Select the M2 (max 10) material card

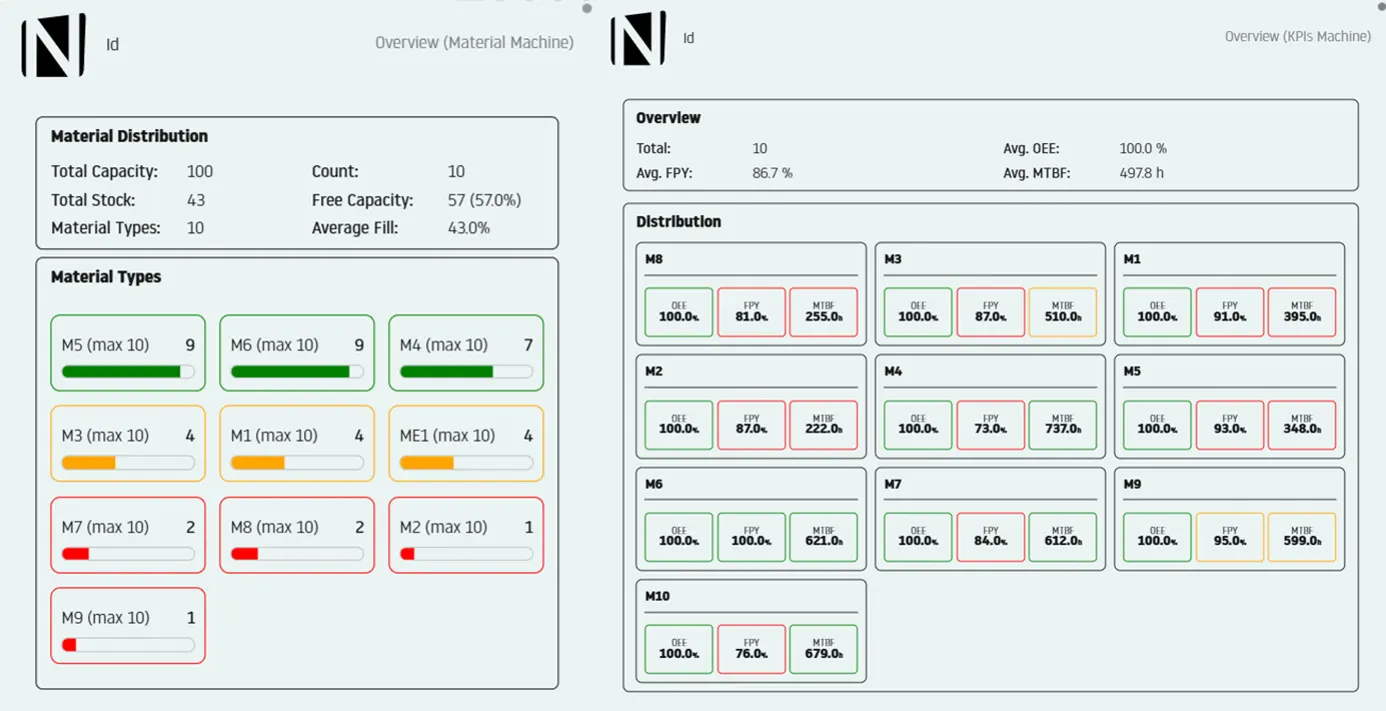point(466,535)
